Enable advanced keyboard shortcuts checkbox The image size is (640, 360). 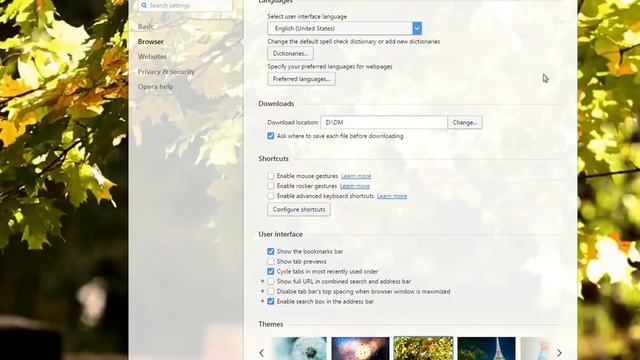pos(271,196)
